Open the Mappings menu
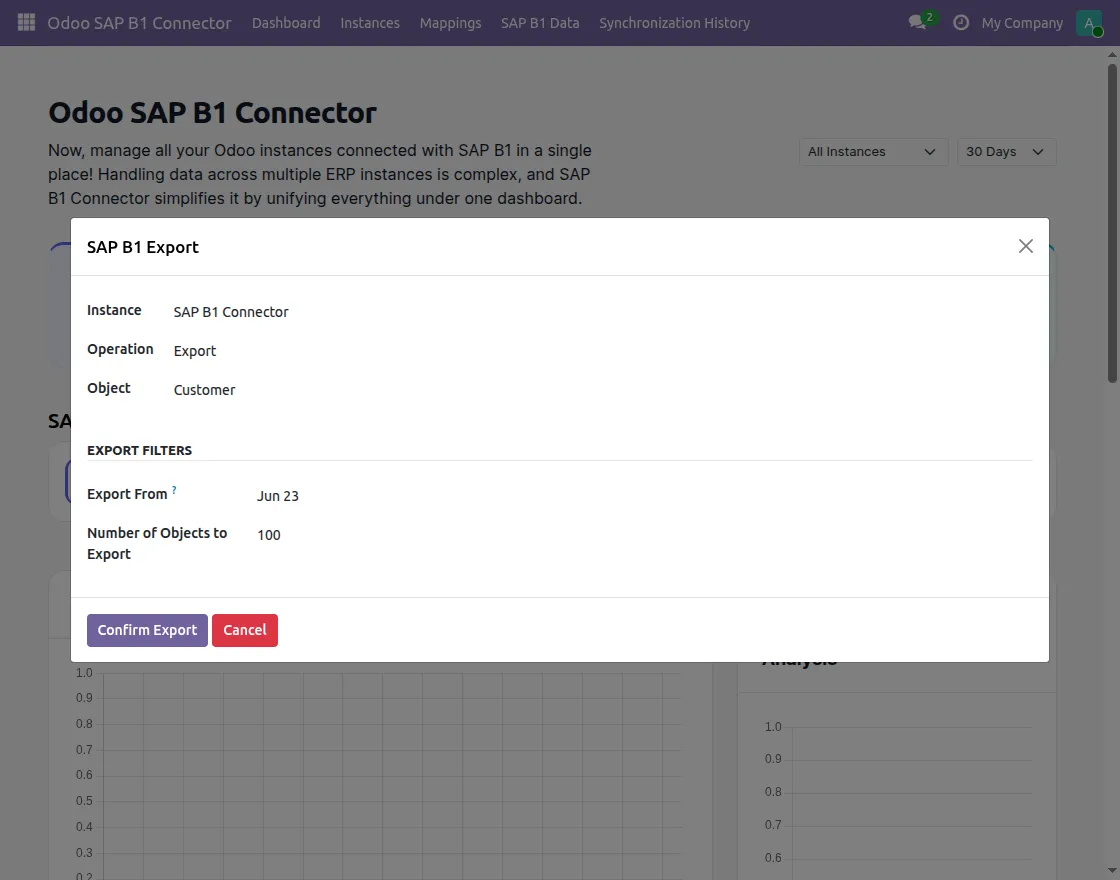Image resolution: width=1120 pixels, height=880 pixels. coord(451,23)
